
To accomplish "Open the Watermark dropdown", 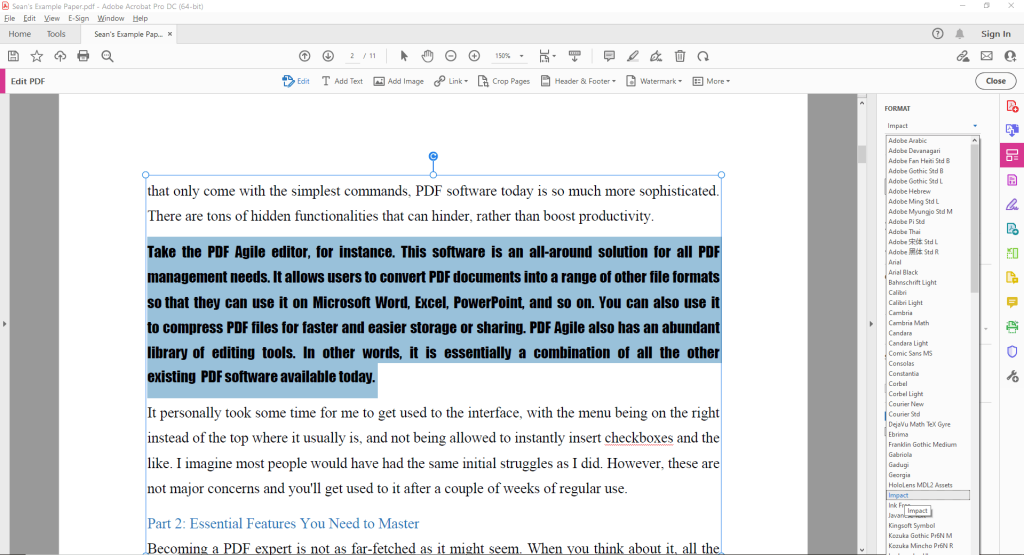I will click(x=654, y=81).
